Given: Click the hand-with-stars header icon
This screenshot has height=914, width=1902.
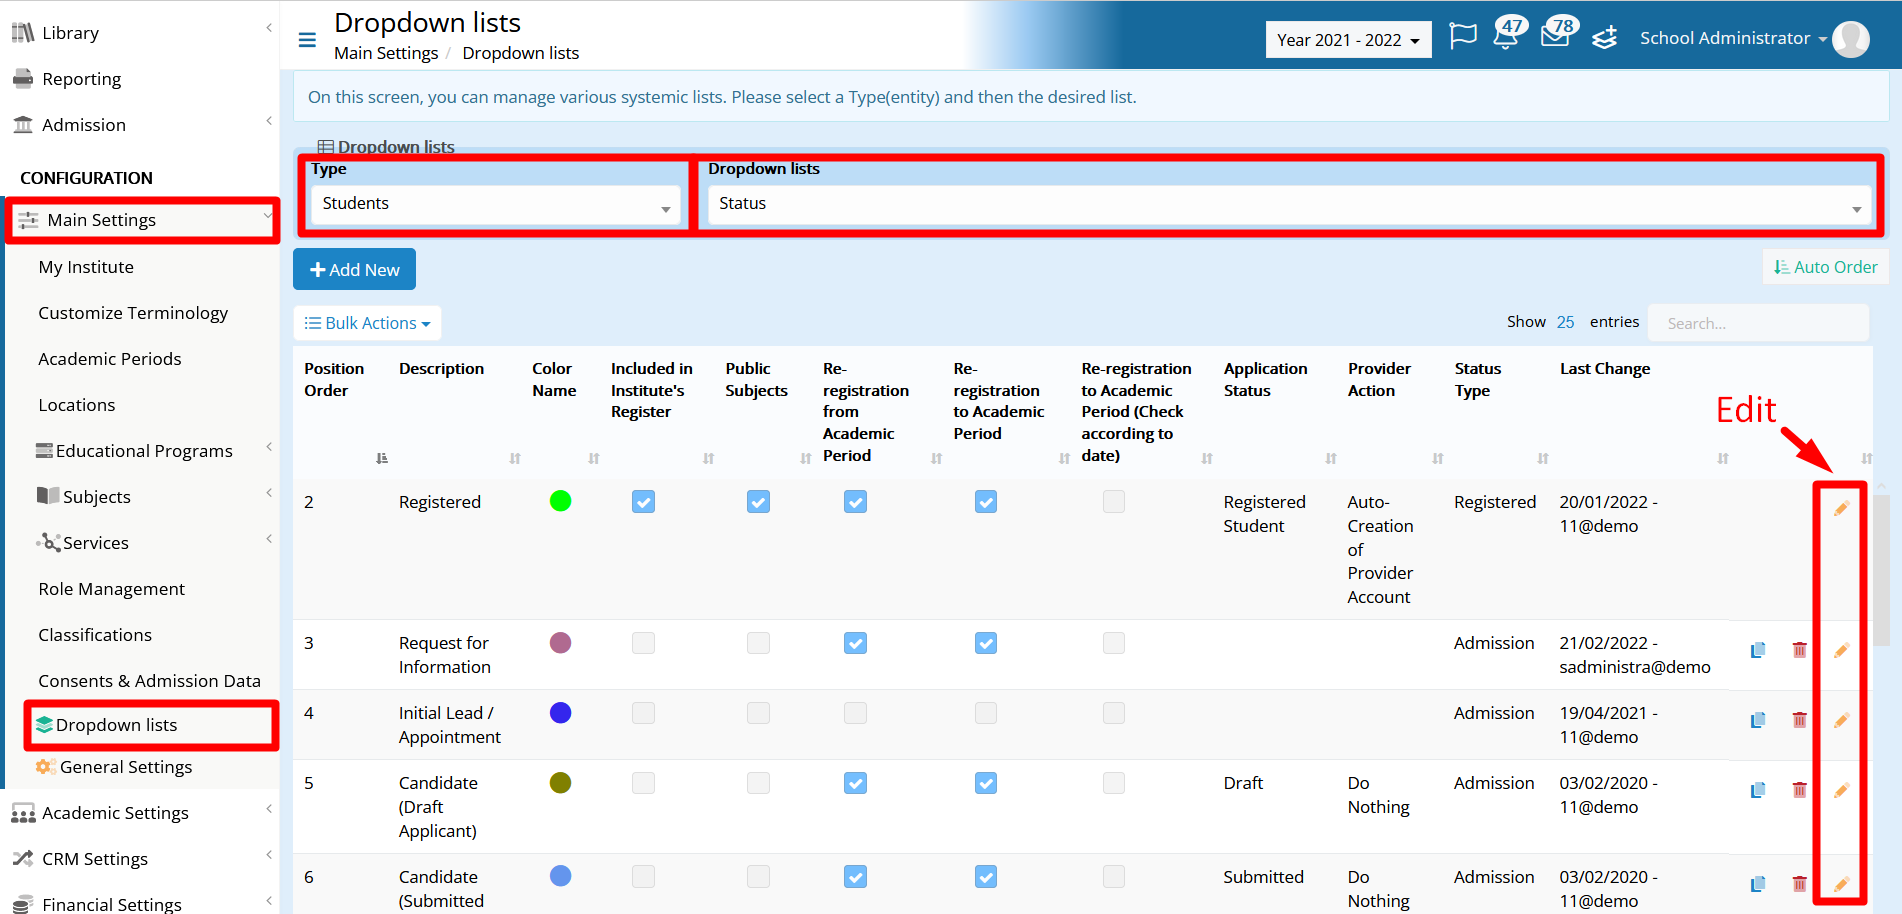Looking at the screenshot, I should coord(1605,38).
